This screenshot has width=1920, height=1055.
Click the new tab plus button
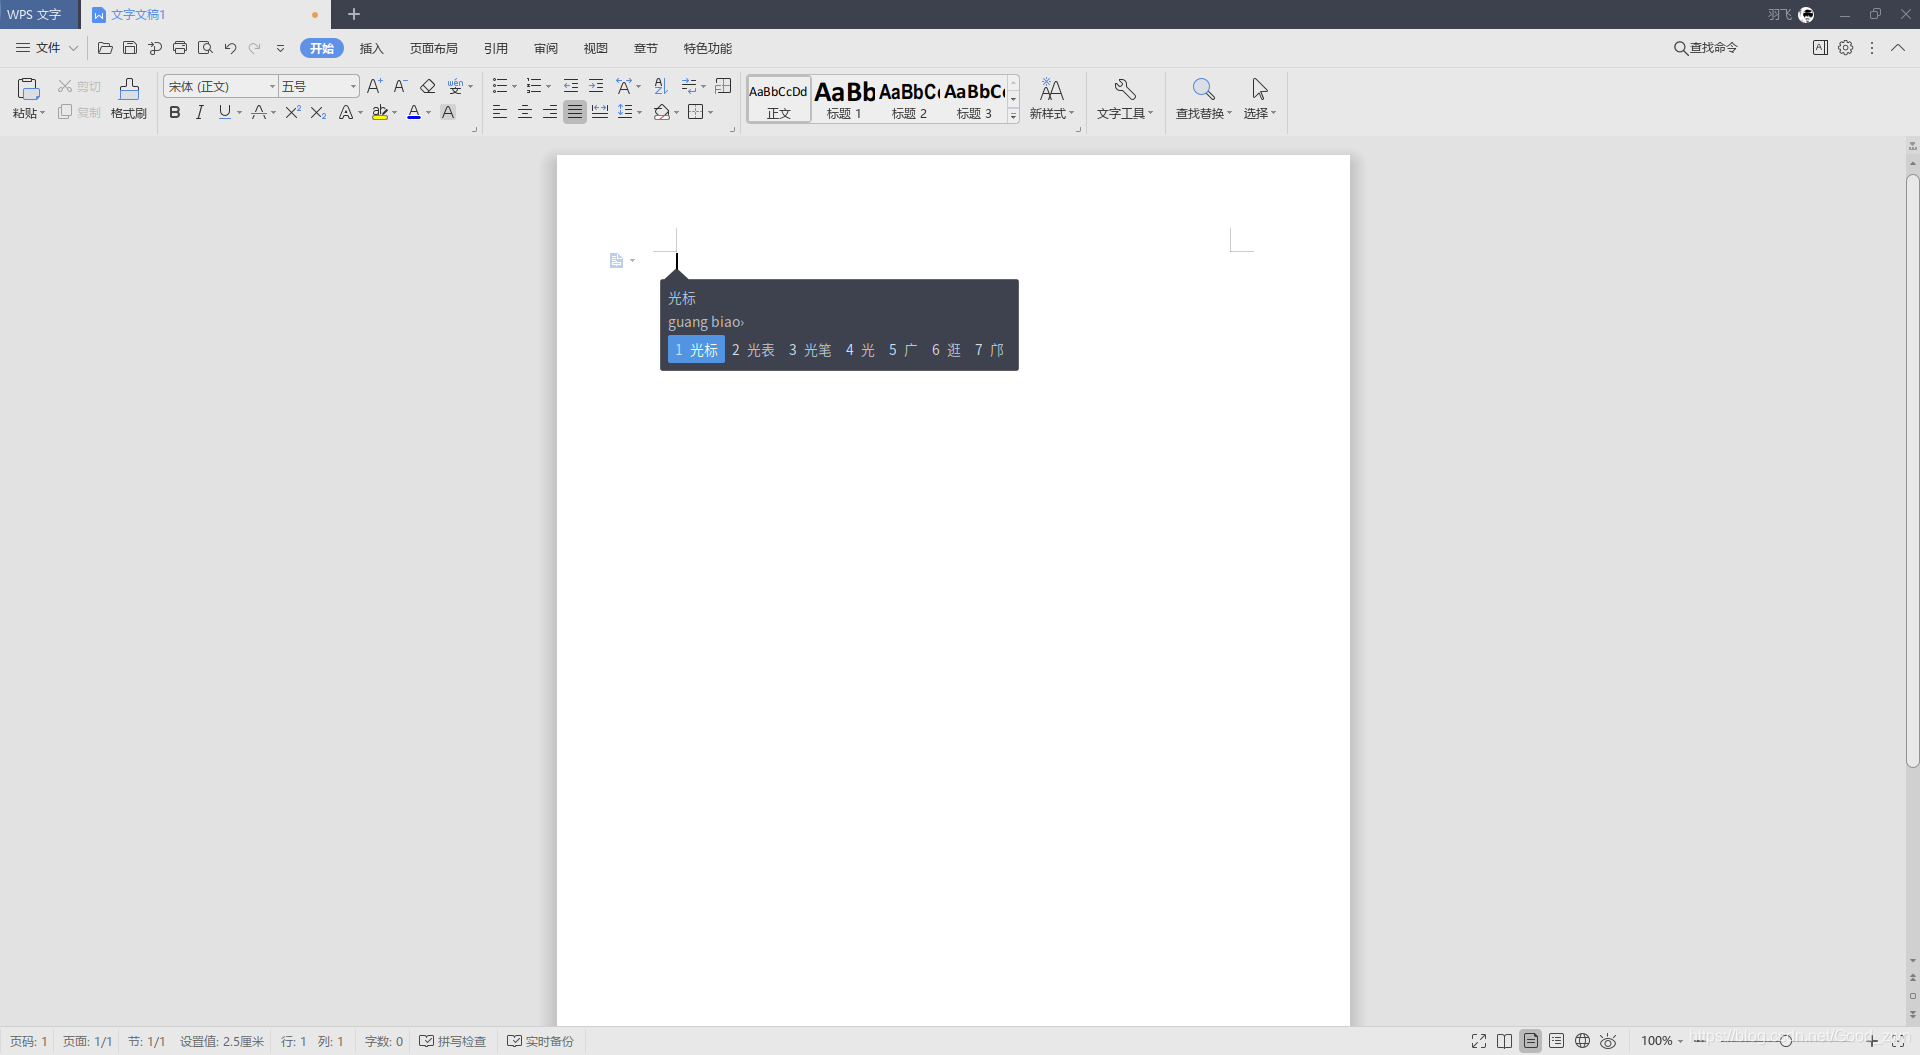pos(354,14)
